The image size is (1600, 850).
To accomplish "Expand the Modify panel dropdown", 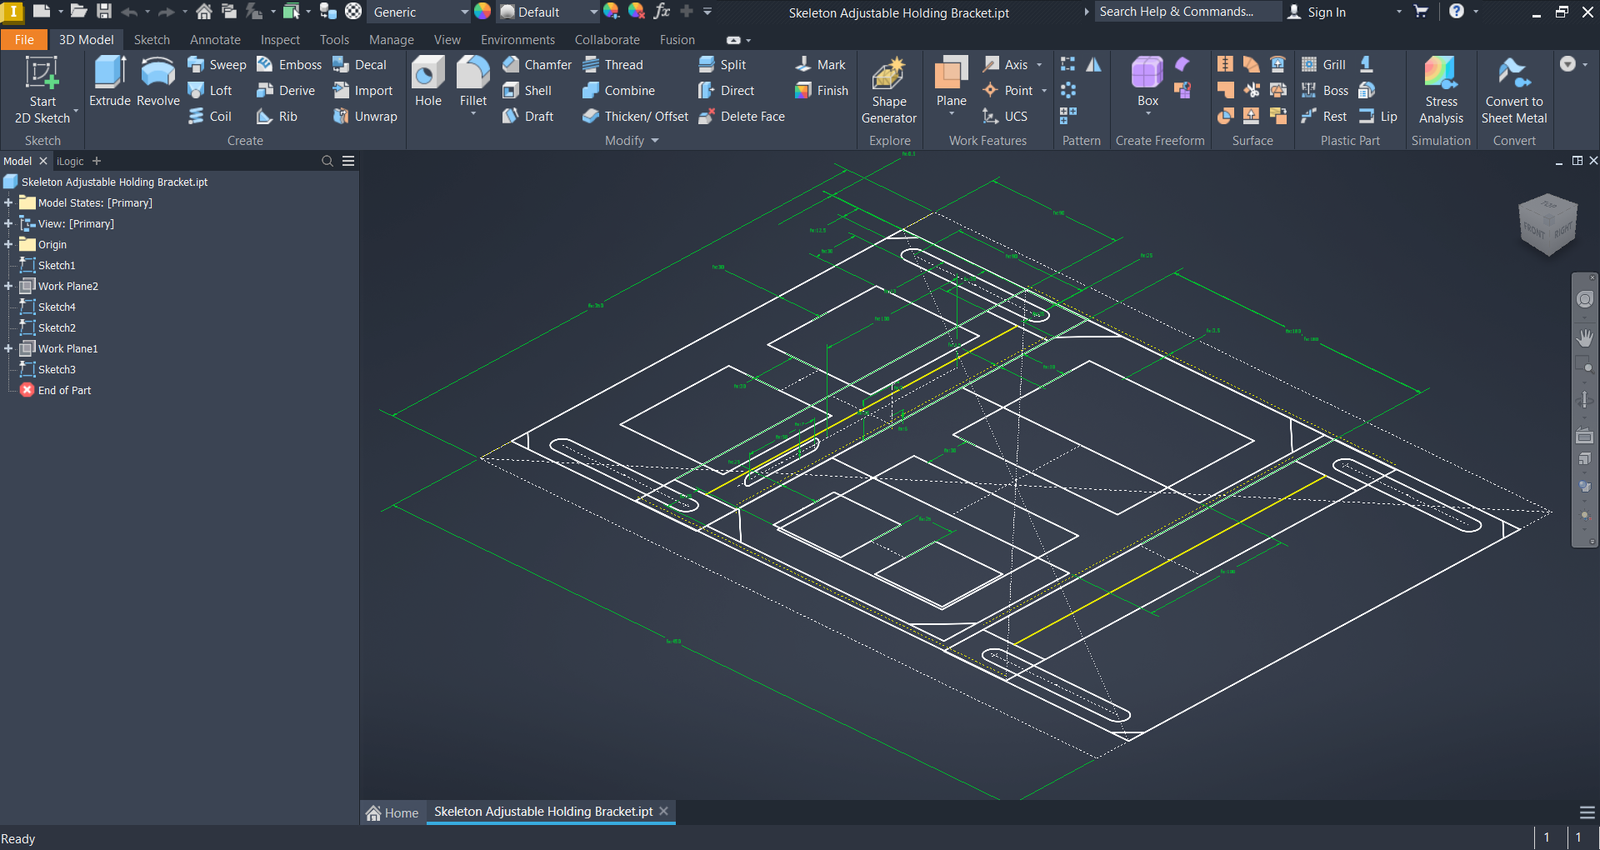I will [655, 141].
